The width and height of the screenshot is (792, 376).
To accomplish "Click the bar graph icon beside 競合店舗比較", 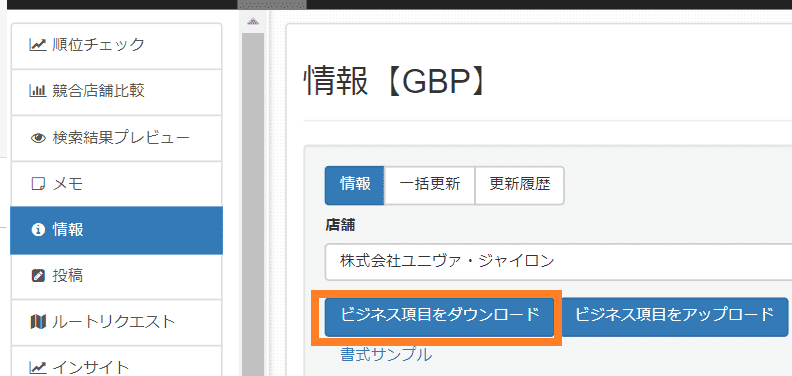I will click(38, 91).
